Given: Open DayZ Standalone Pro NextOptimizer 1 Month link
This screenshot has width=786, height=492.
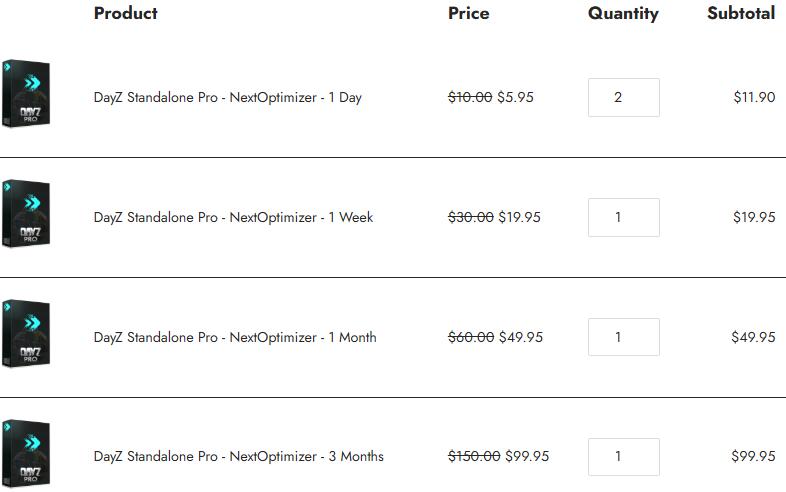Looking at the screenshot, I should [235, 337].
